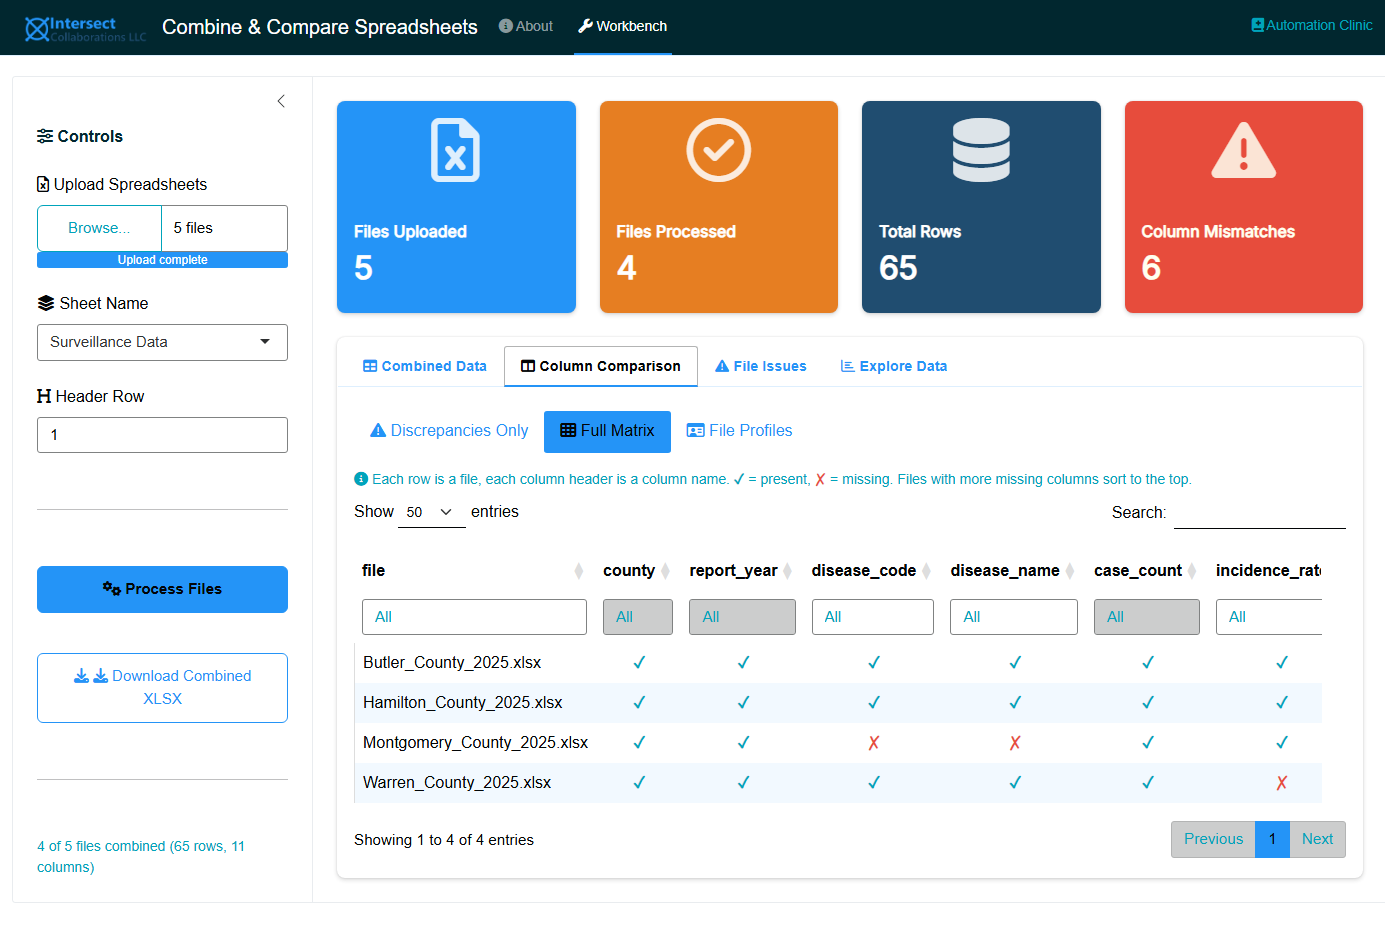
Task: Open the Sheet Name dropdown
Action: 162,342
